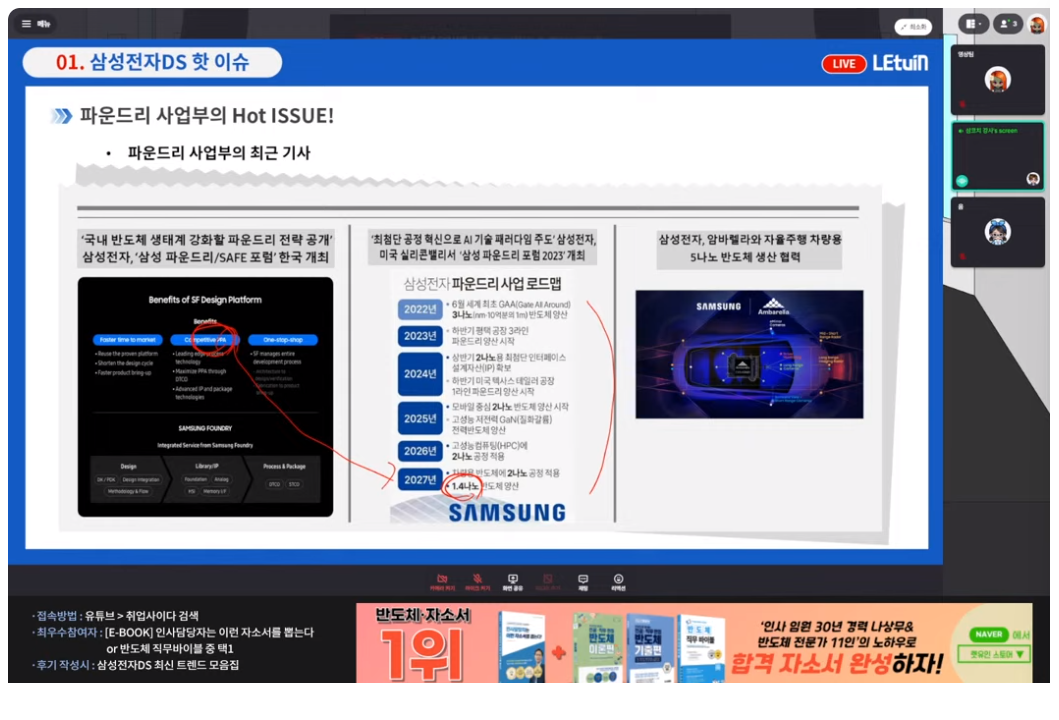
Task: Click the muted mic icon on blue-ribbon tile
Action: 962,256
